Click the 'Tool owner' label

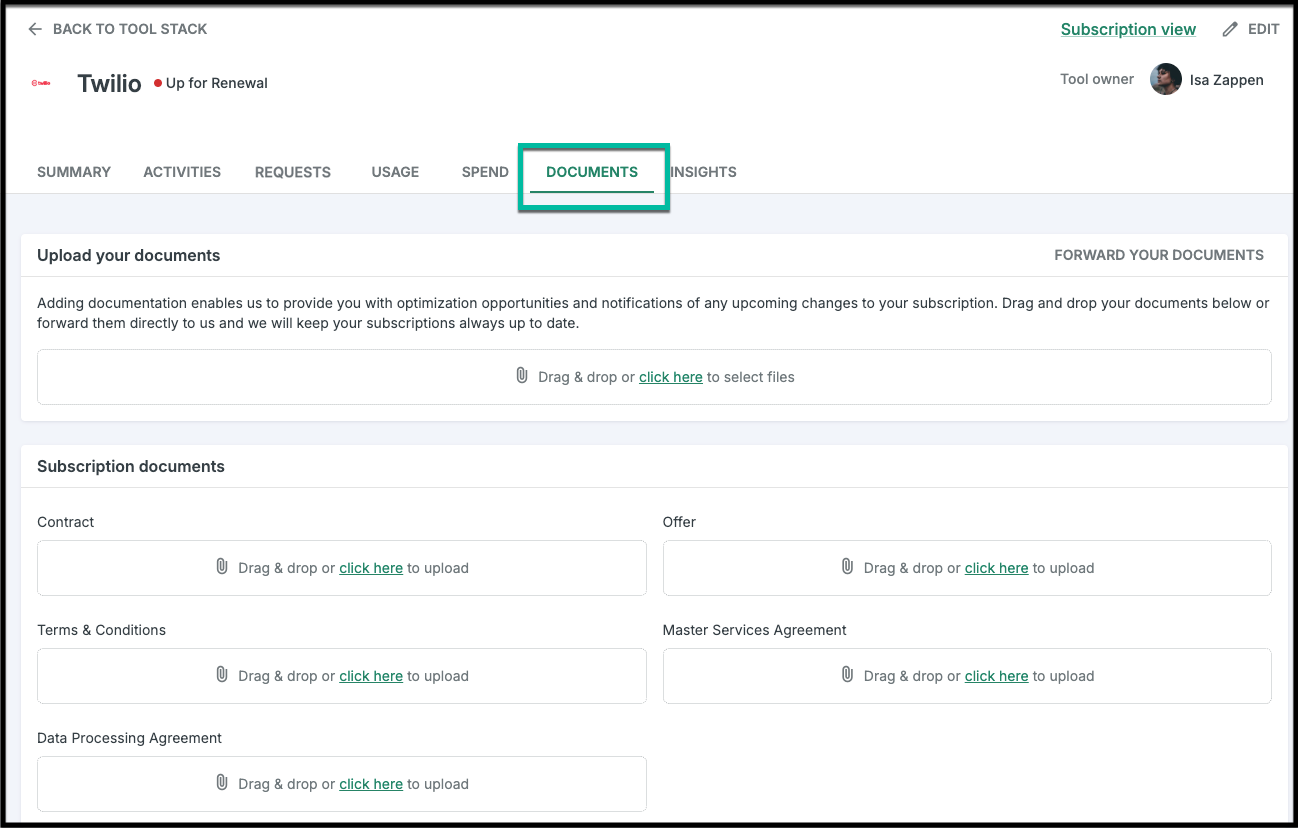(1097, 79)
